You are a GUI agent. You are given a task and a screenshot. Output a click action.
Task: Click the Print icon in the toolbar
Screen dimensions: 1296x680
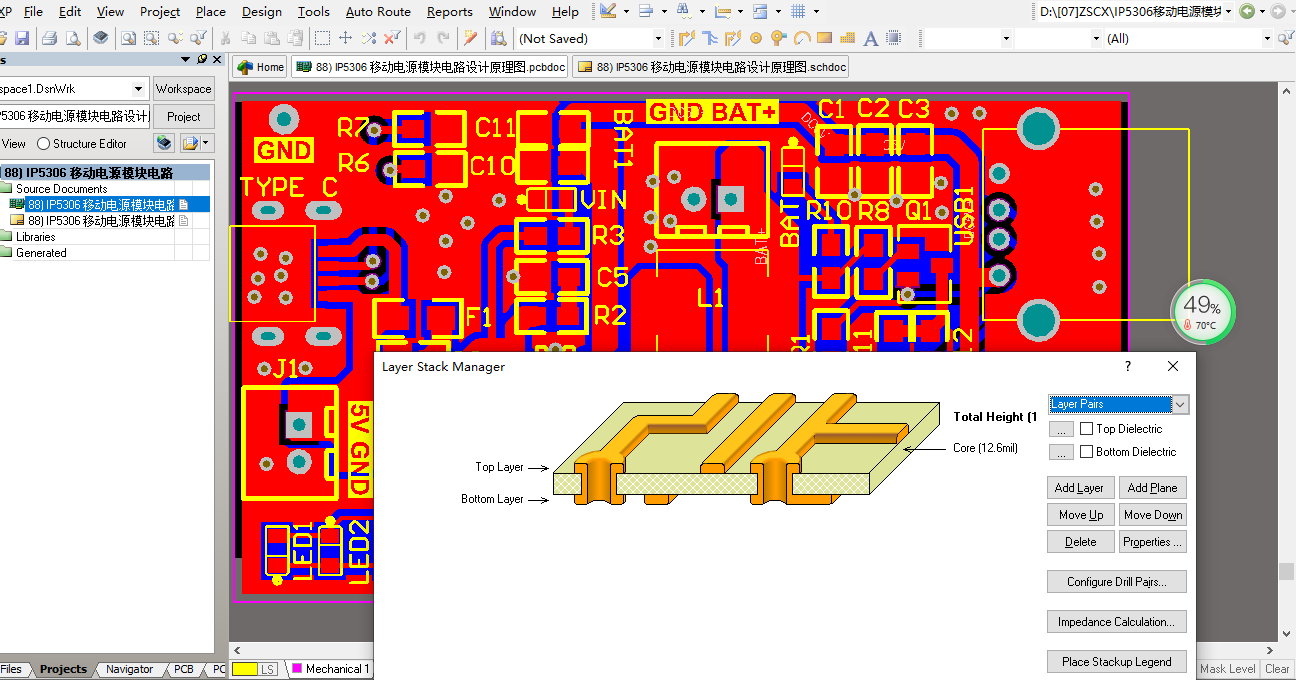click(49, 39)
